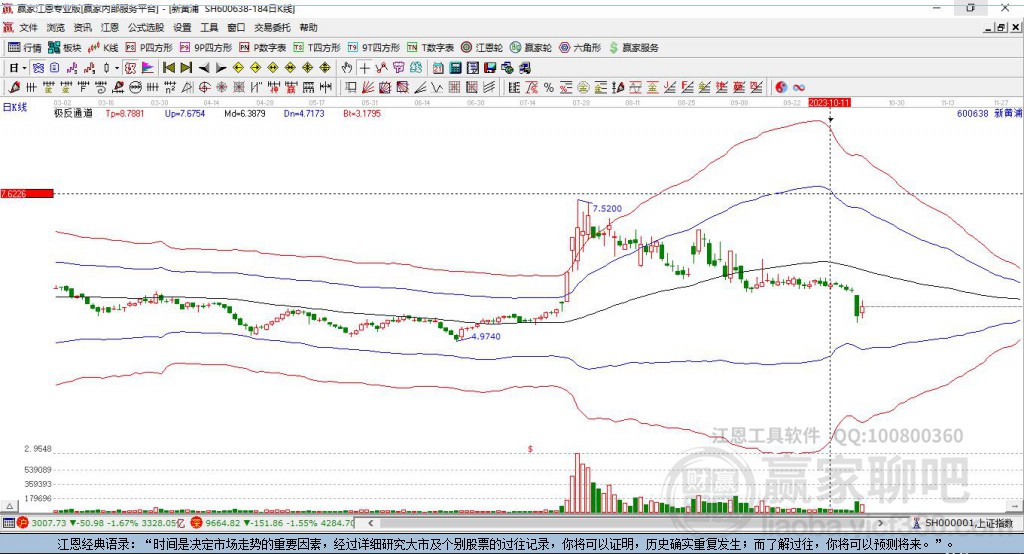The image size is (1024, 554).
Task: Click the 赢家服务 dollar-sign button
Action: (x=633, y=48)
